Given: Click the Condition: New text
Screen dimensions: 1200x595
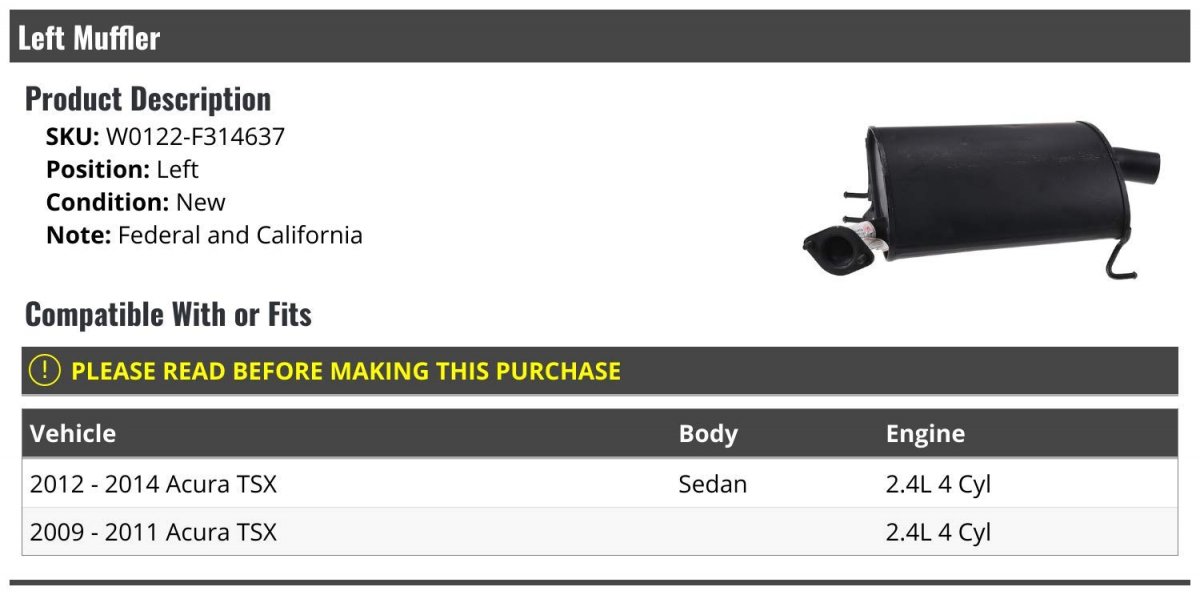Looking at the screenshot, I should (136, 202).
